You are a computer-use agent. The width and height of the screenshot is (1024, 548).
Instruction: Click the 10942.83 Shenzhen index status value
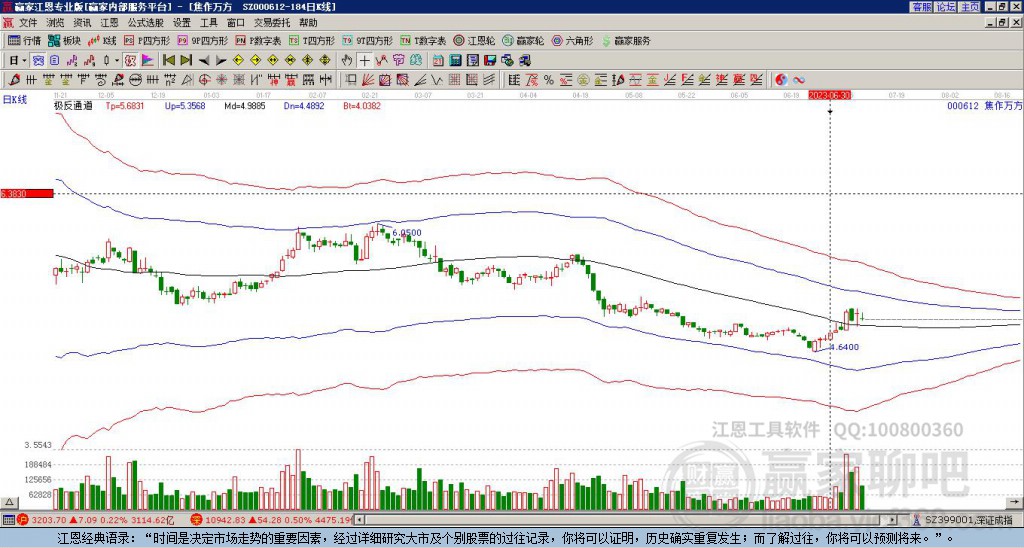224,520
